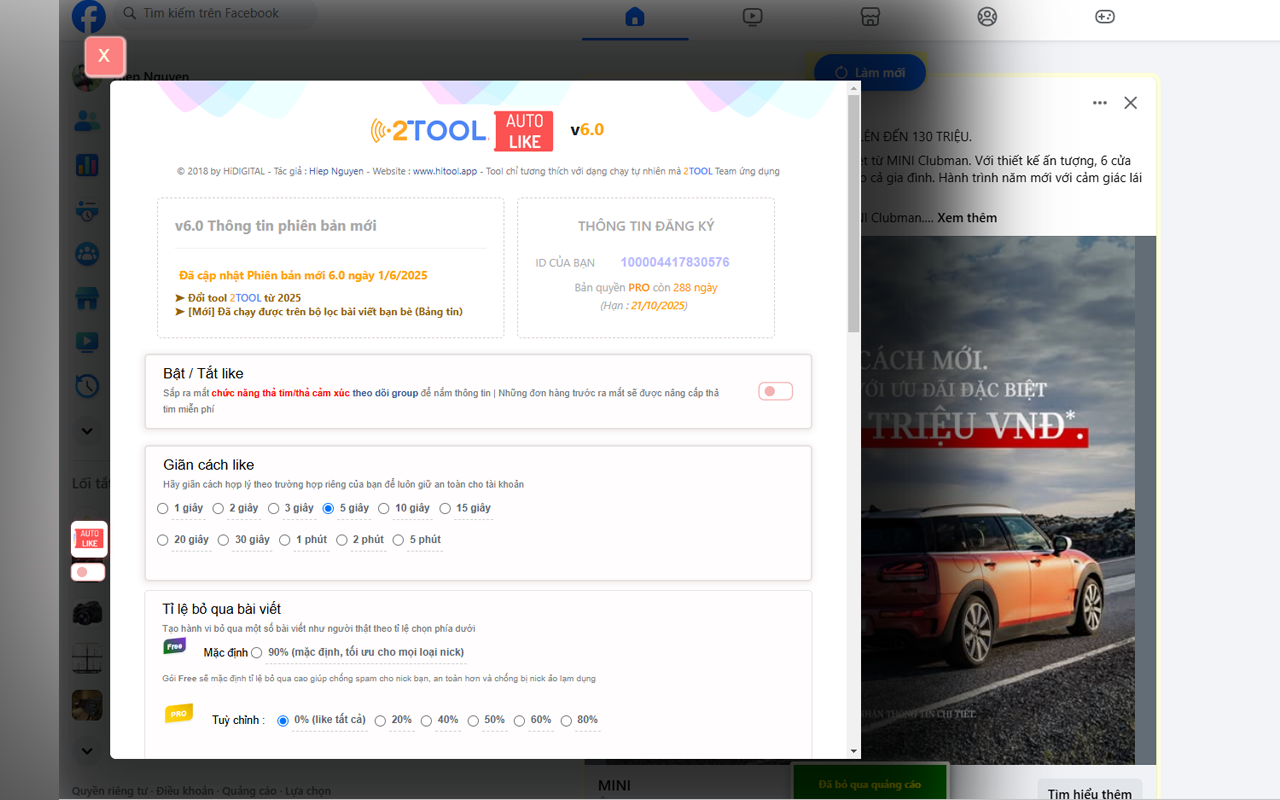The width and height of the screenshot is (1280, 800).
Task: Open Marketplace from top navigation
Action: coord(869,17)
